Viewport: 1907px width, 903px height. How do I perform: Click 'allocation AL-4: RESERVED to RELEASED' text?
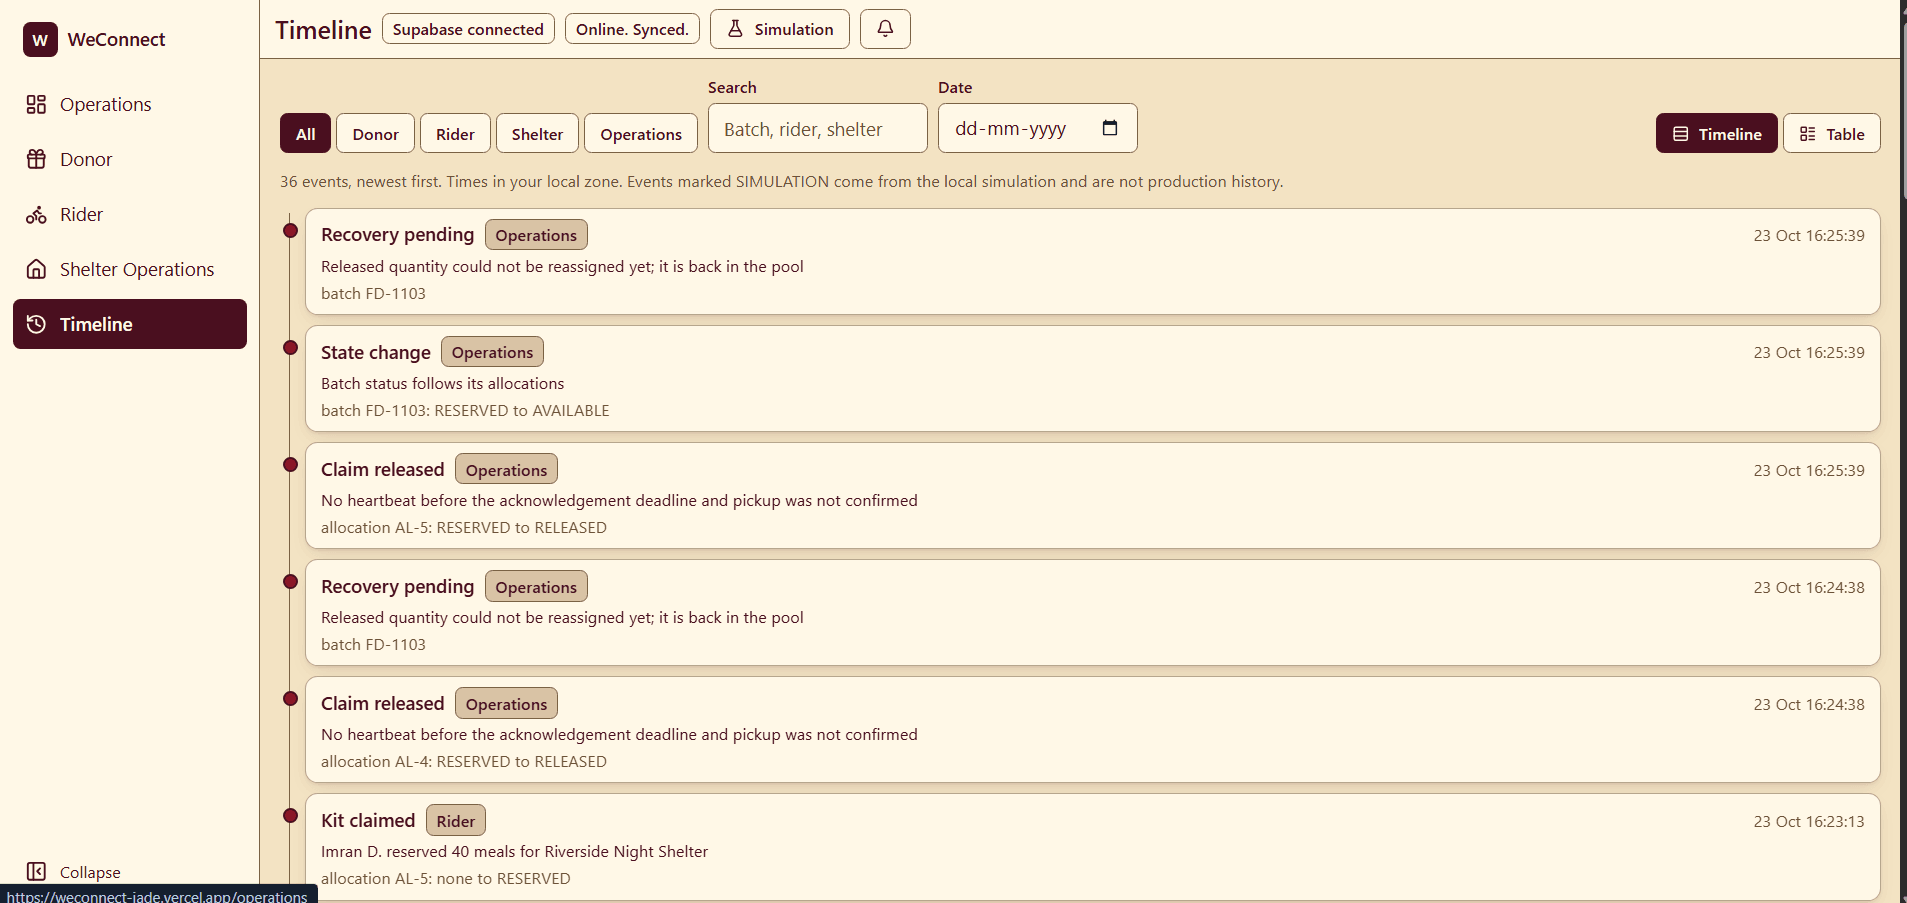click(x=464, y=762)
